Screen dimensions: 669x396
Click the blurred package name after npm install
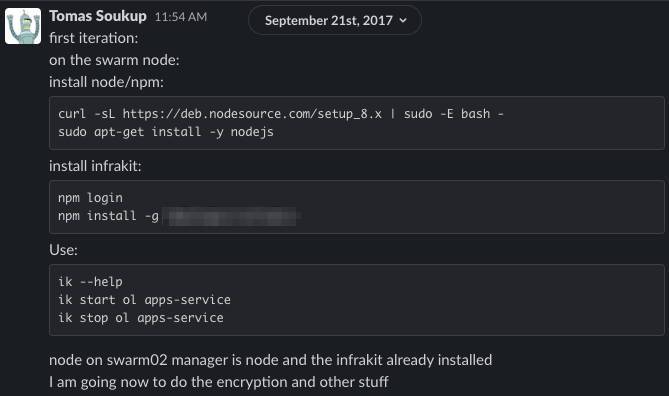point(233,216)
